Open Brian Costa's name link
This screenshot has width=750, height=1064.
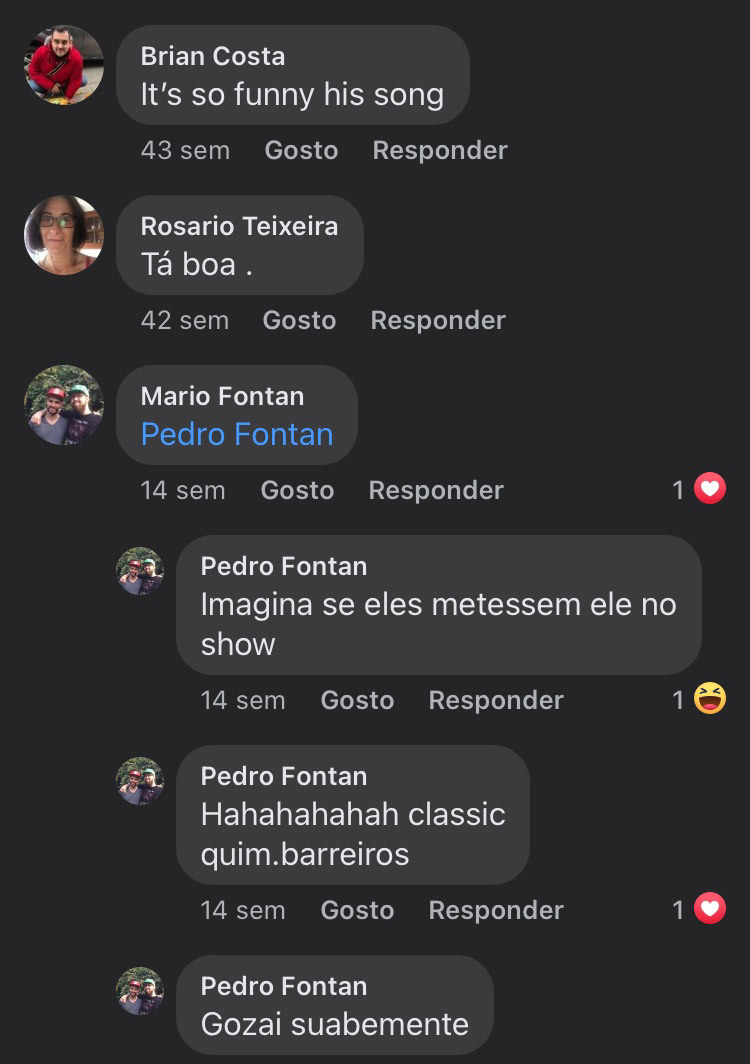click(213, 56)
